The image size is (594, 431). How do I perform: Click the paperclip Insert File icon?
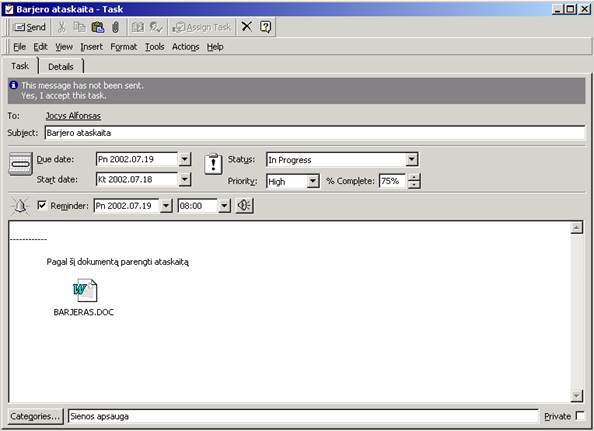116,27
